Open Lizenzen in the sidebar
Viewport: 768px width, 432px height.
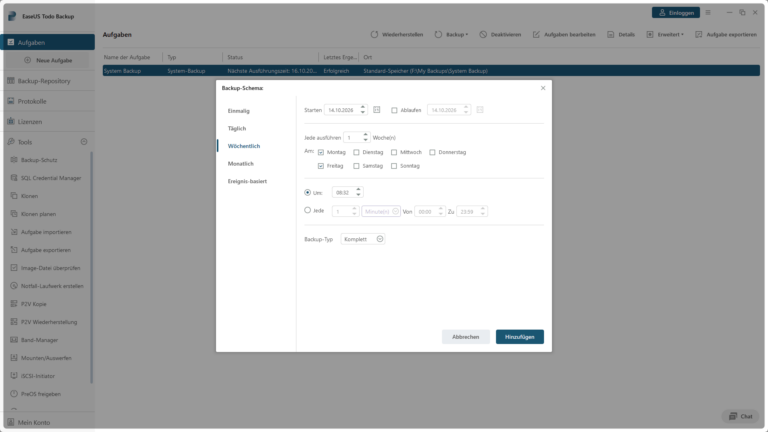pos(48,121)
